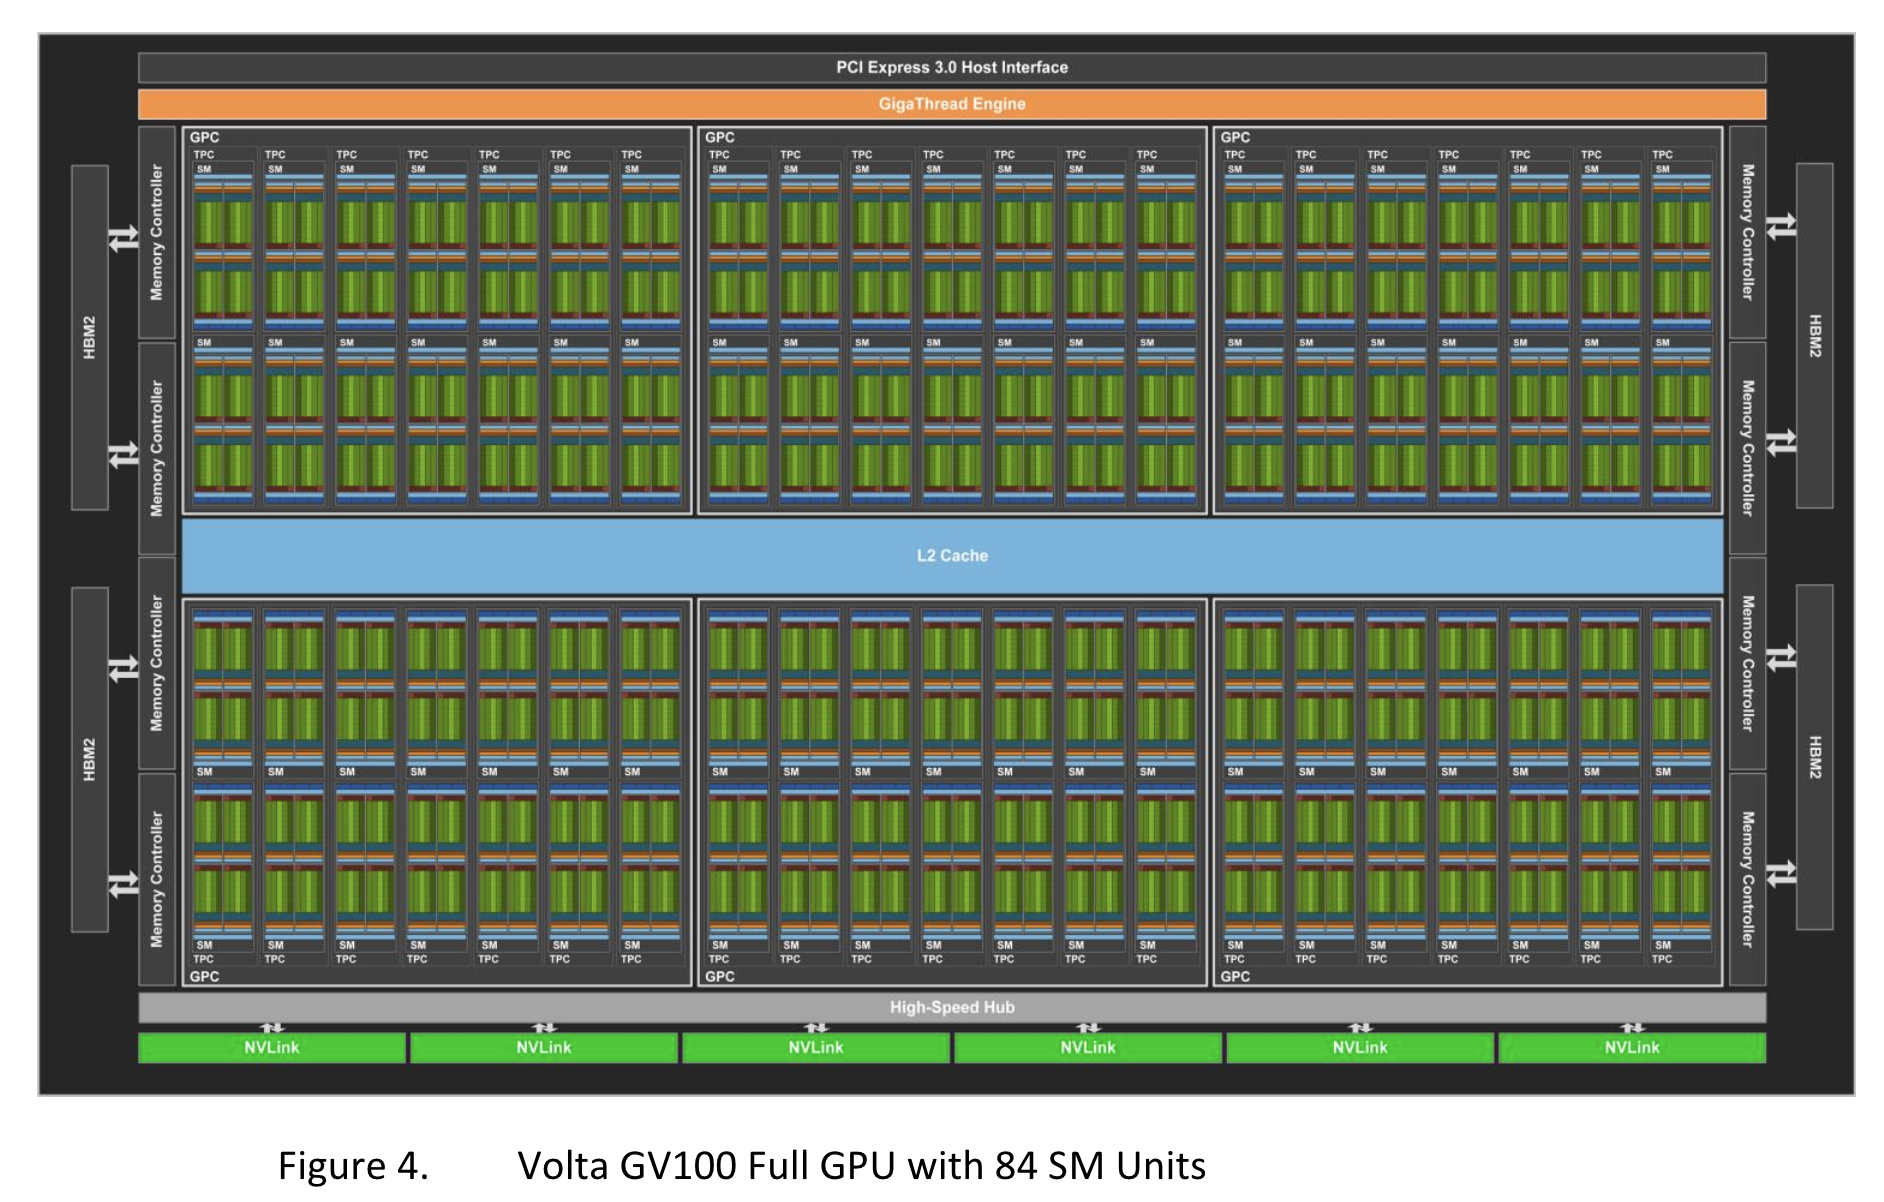Select the third right-side Memory Controller from the top
This screenshot has width=1884, height=1202.
(1748, 663)
